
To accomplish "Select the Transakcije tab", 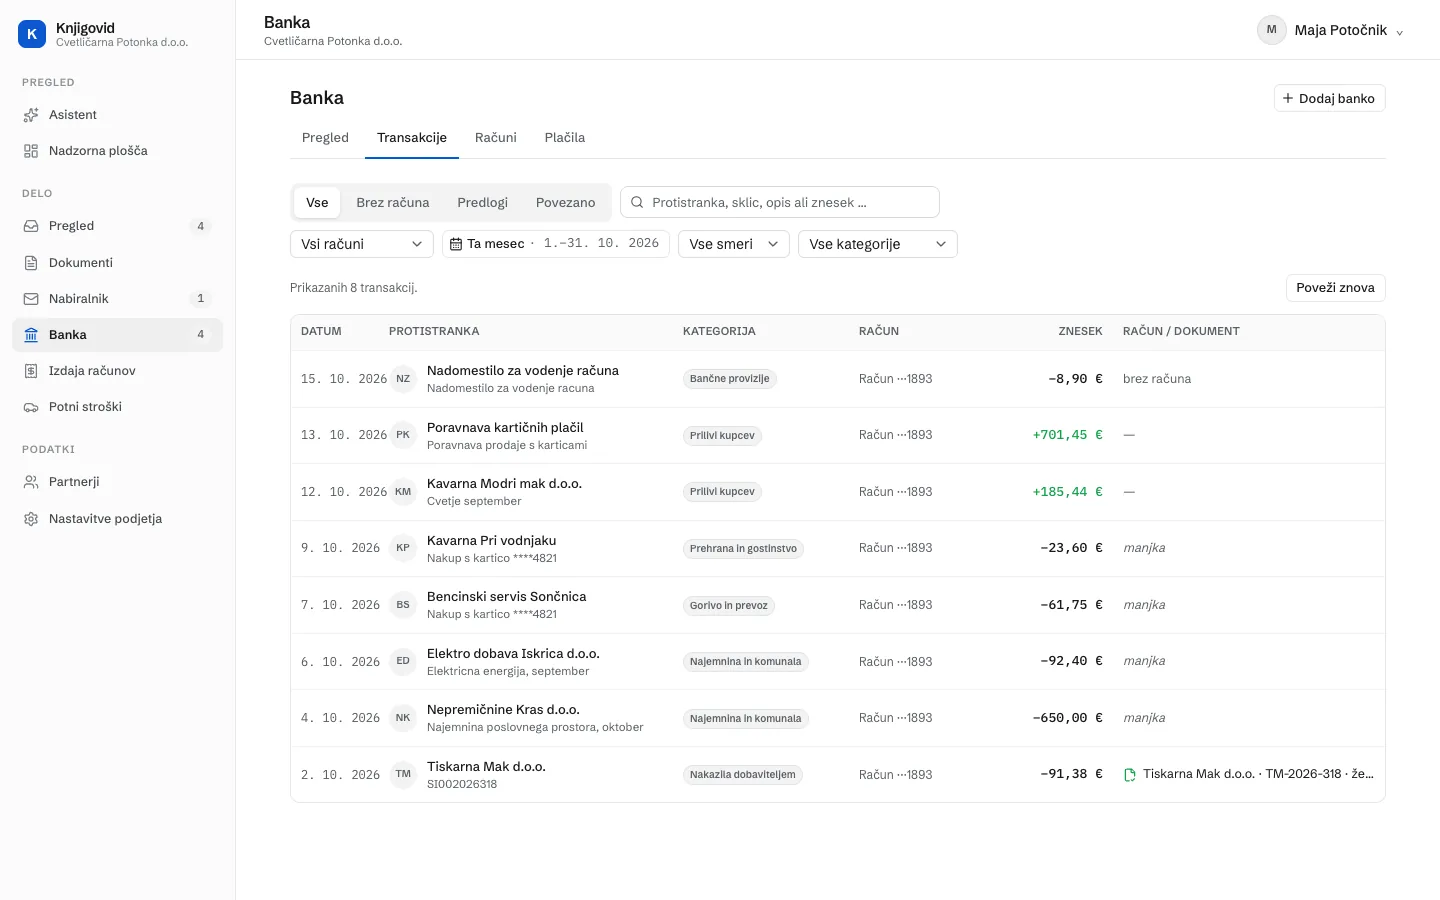I will coord(412,138).
